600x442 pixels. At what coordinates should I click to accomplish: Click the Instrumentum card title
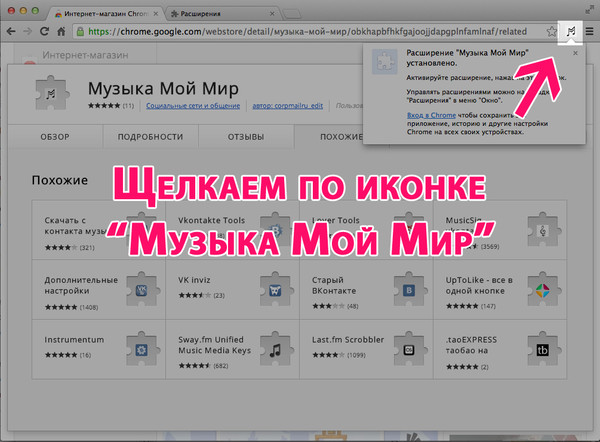74,340
